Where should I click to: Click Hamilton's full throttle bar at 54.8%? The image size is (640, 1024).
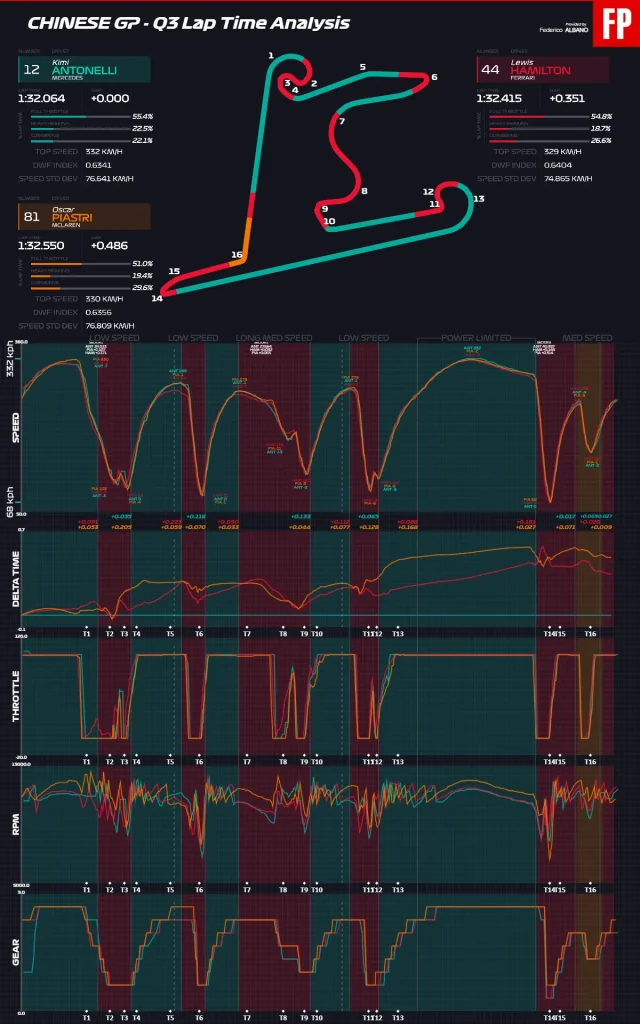click(537, 117)
